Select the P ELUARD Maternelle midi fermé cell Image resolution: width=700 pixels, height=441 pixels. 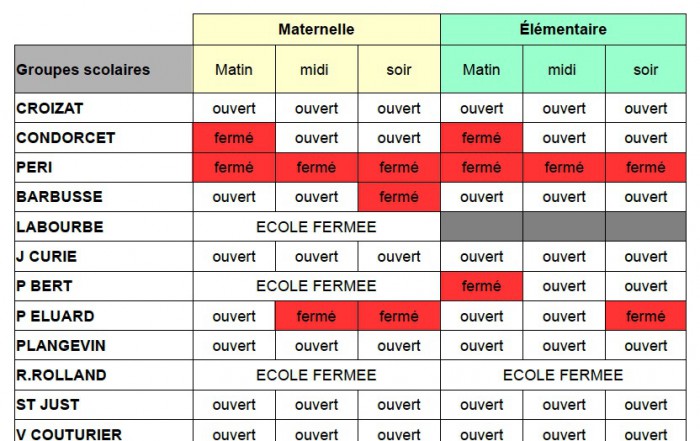pos(317,316)
